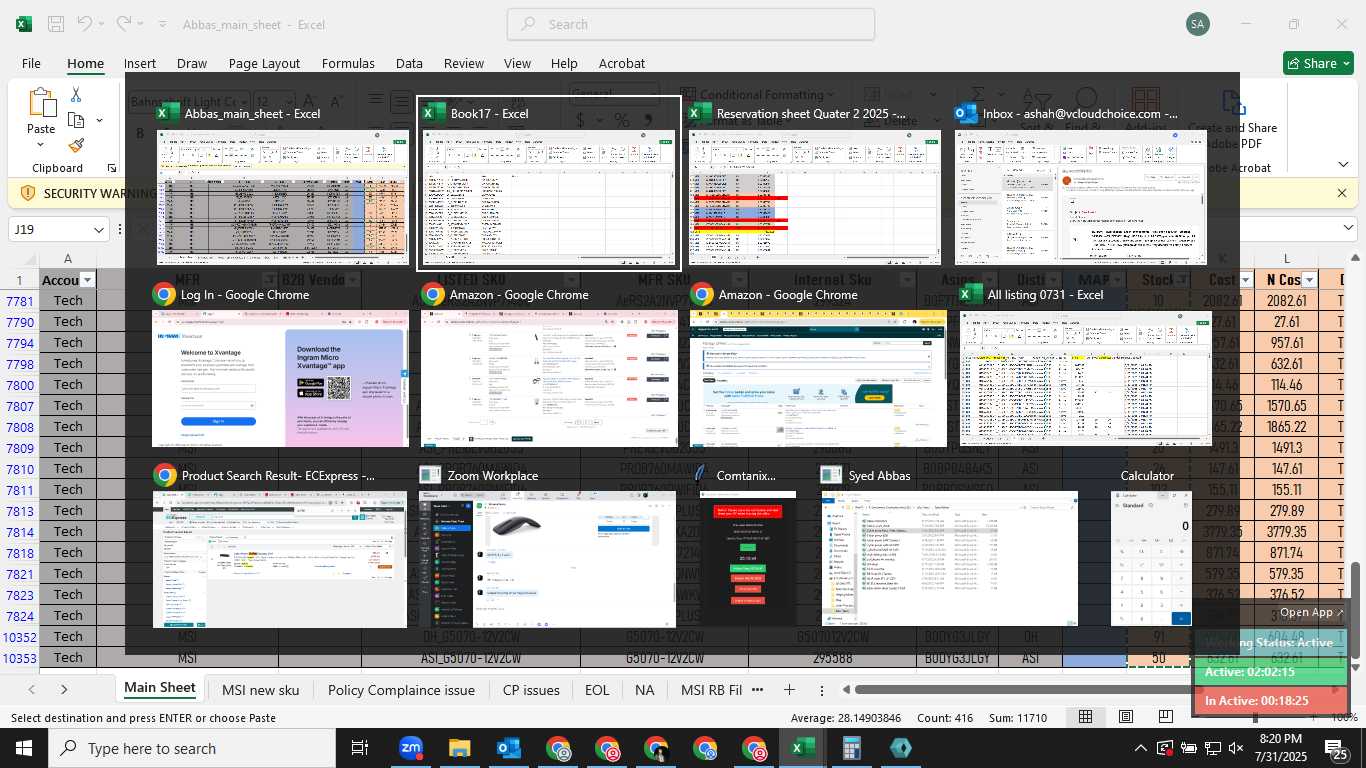The height and width of the screenshot is (768, 1366).
Task: Open the Windows Start menu
Action: (x=23, y=748)
